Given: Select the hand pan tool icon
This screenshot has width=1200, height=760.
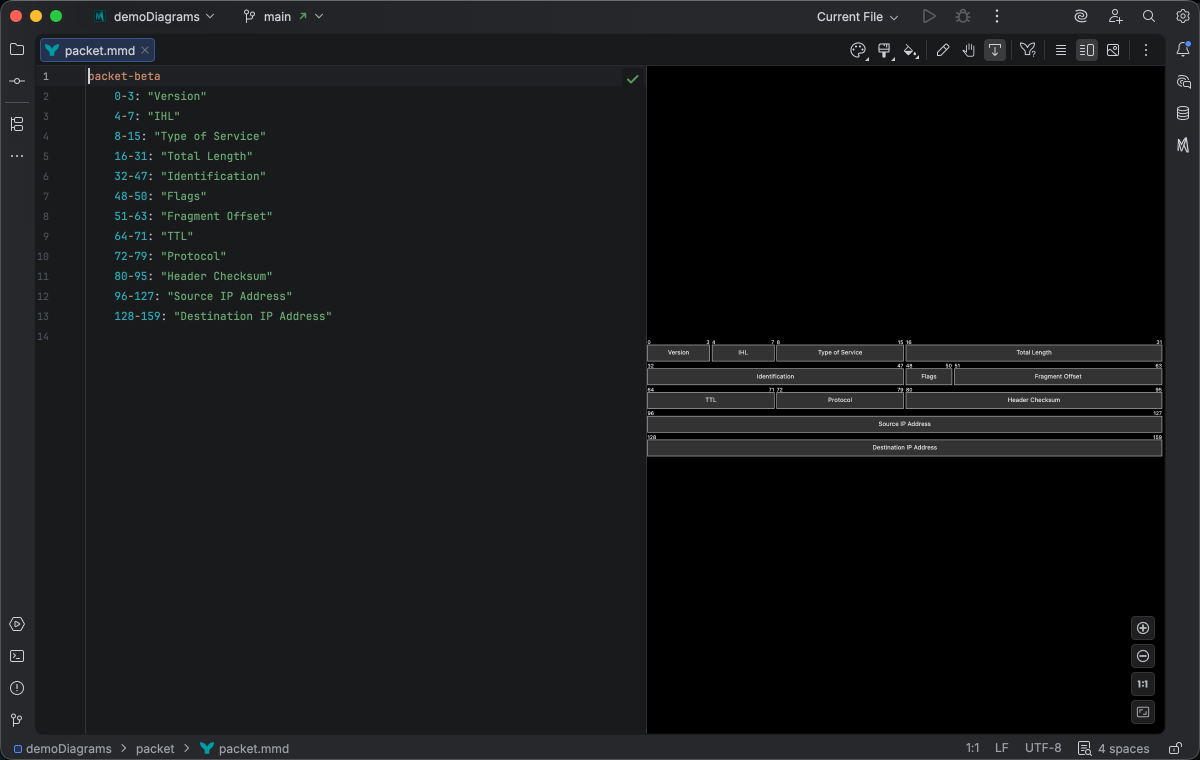Looking at the screenshot, I should (x=969, y=50).
